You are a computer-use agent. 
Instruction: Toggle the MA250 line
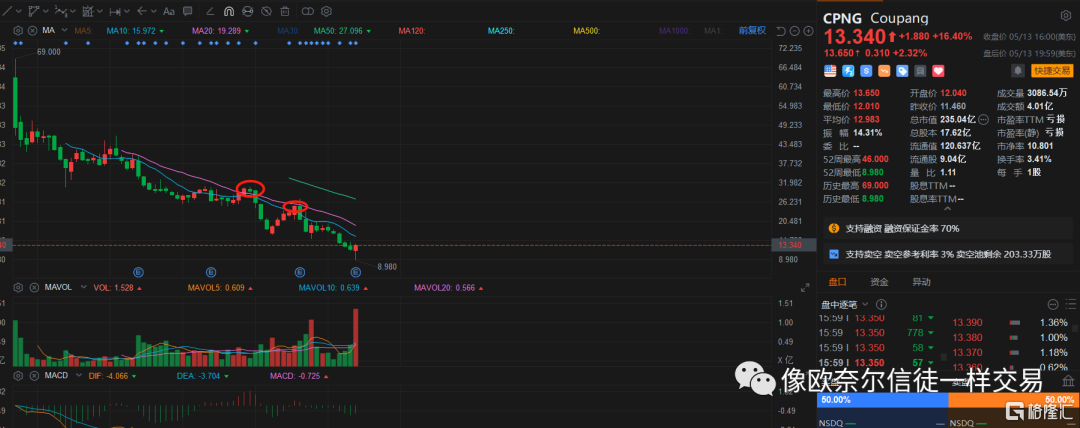(x=502, y=30)
